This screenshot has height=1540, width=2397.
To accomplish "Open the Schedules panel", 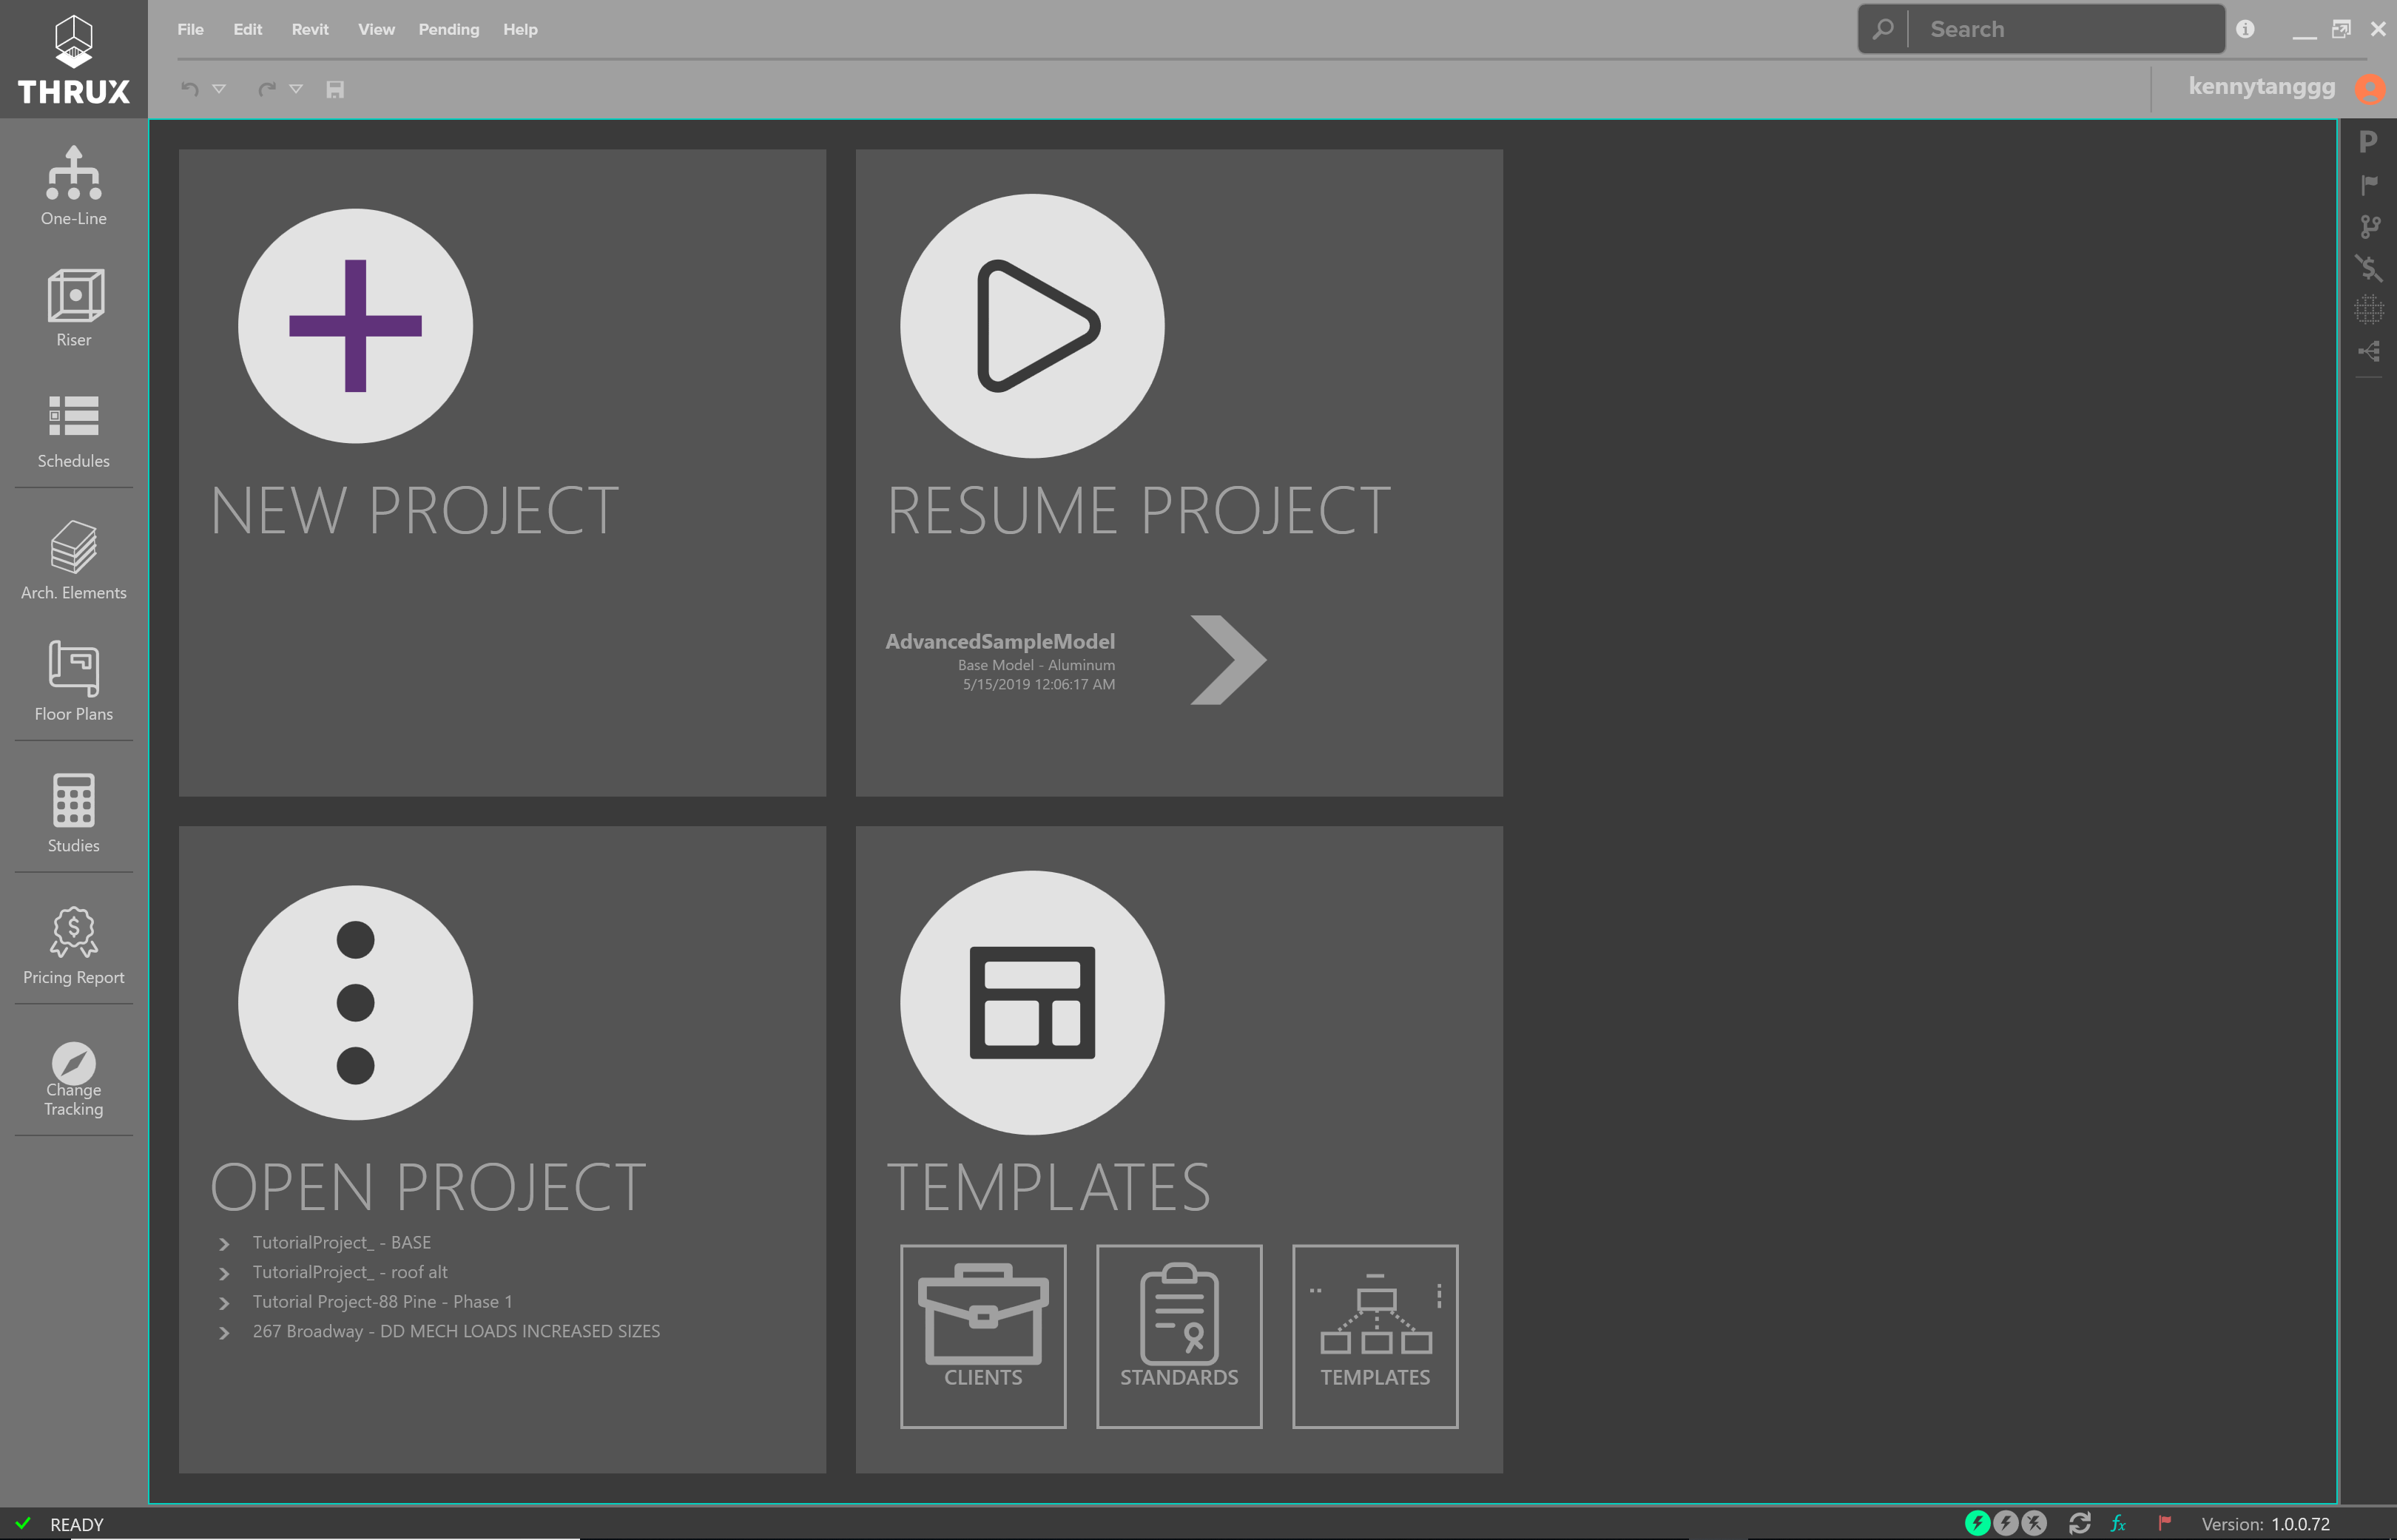I will pyautogui.click(x=73, y=430).
